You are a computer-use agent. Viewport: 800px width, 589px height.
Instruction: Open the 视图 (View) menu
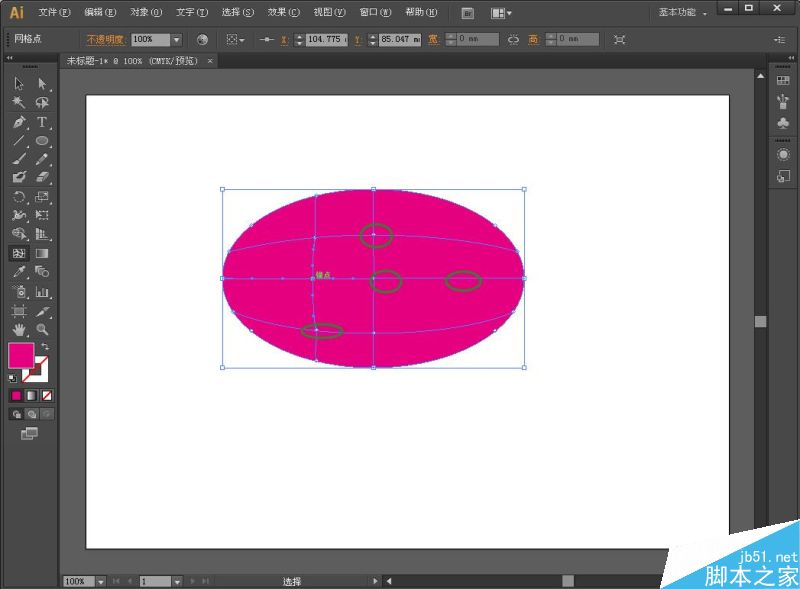coord(330,12)
